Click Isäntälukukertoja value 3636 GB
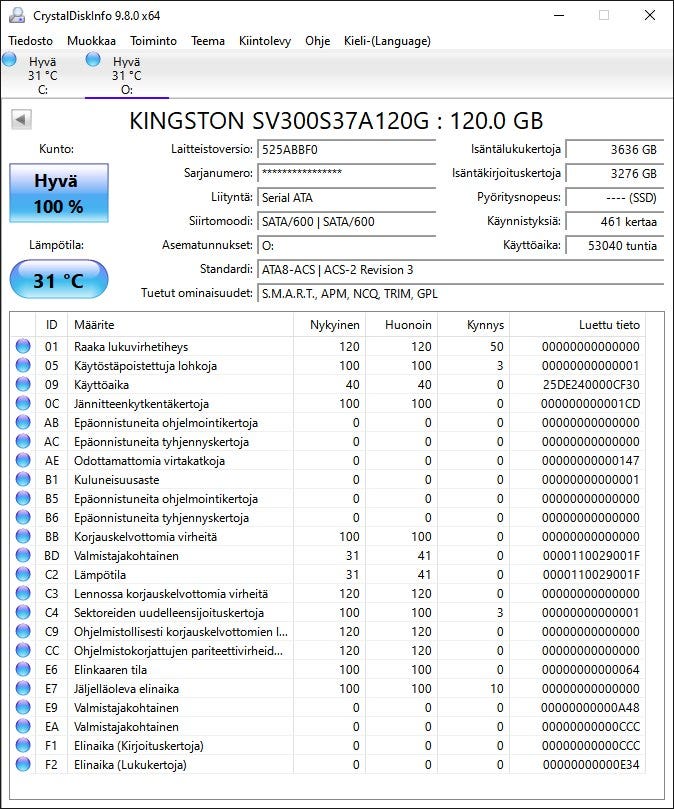 [x=615, y=150]
